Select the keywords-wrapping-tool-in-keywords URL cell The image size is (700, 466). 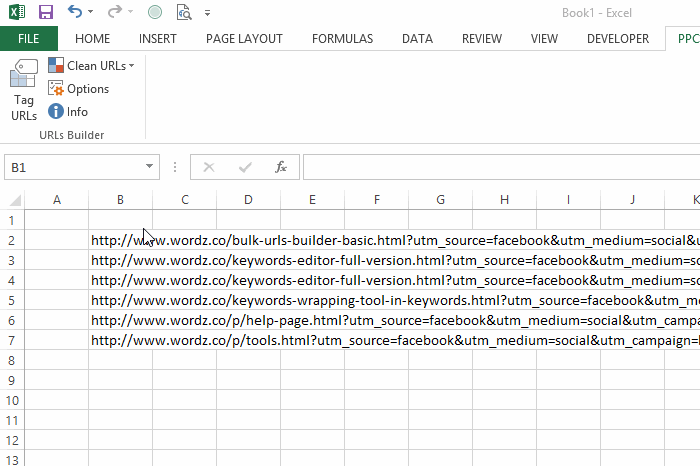coord(121,300)
